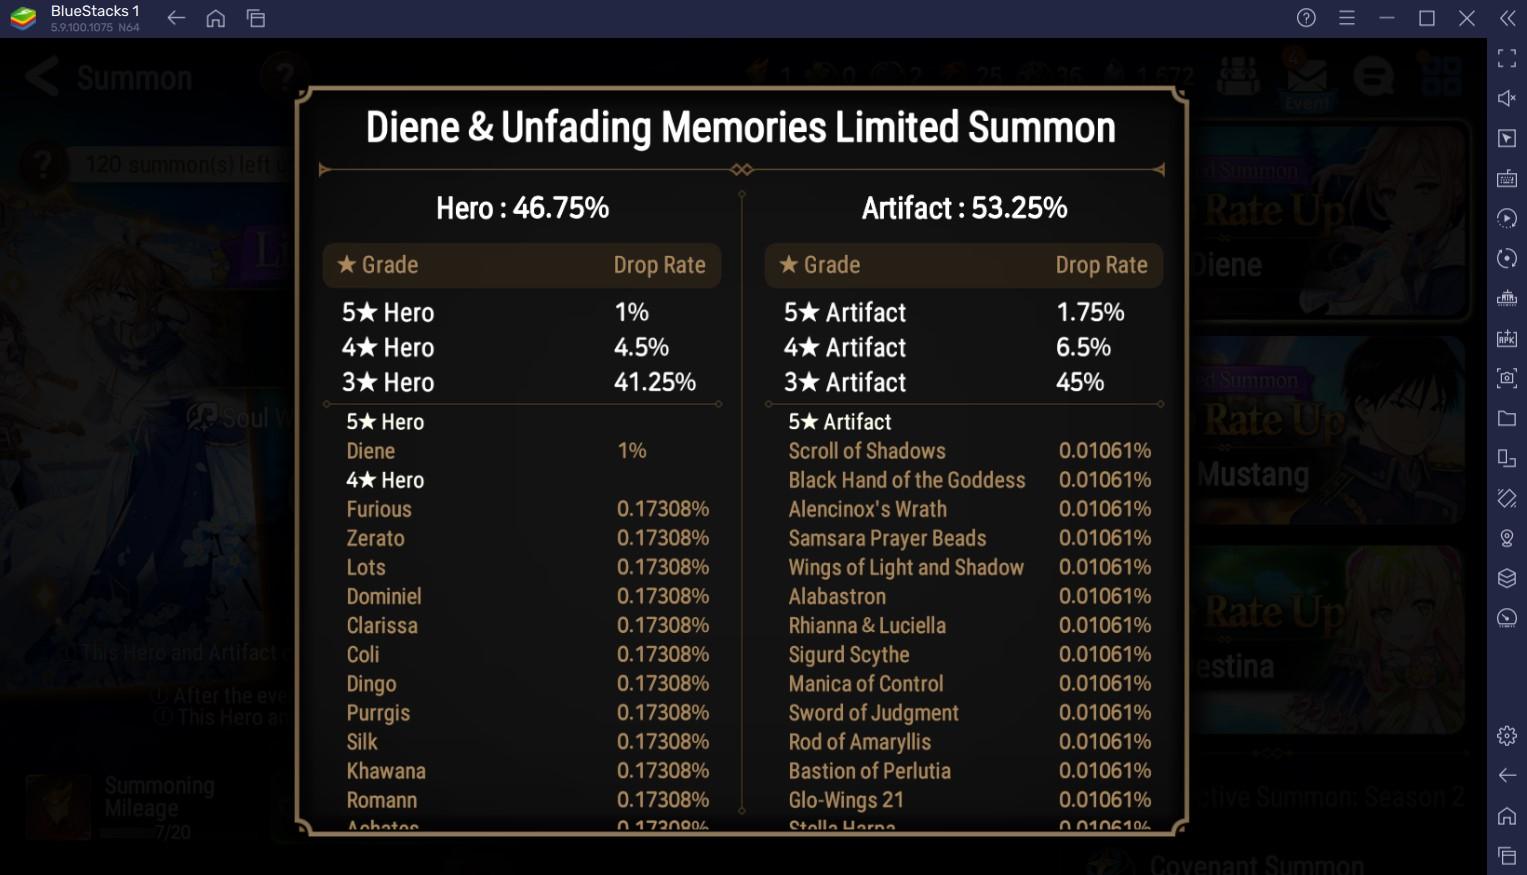Click the Summon back chevron
Viewport: 1527px width, 875px height.
[41, 77]
